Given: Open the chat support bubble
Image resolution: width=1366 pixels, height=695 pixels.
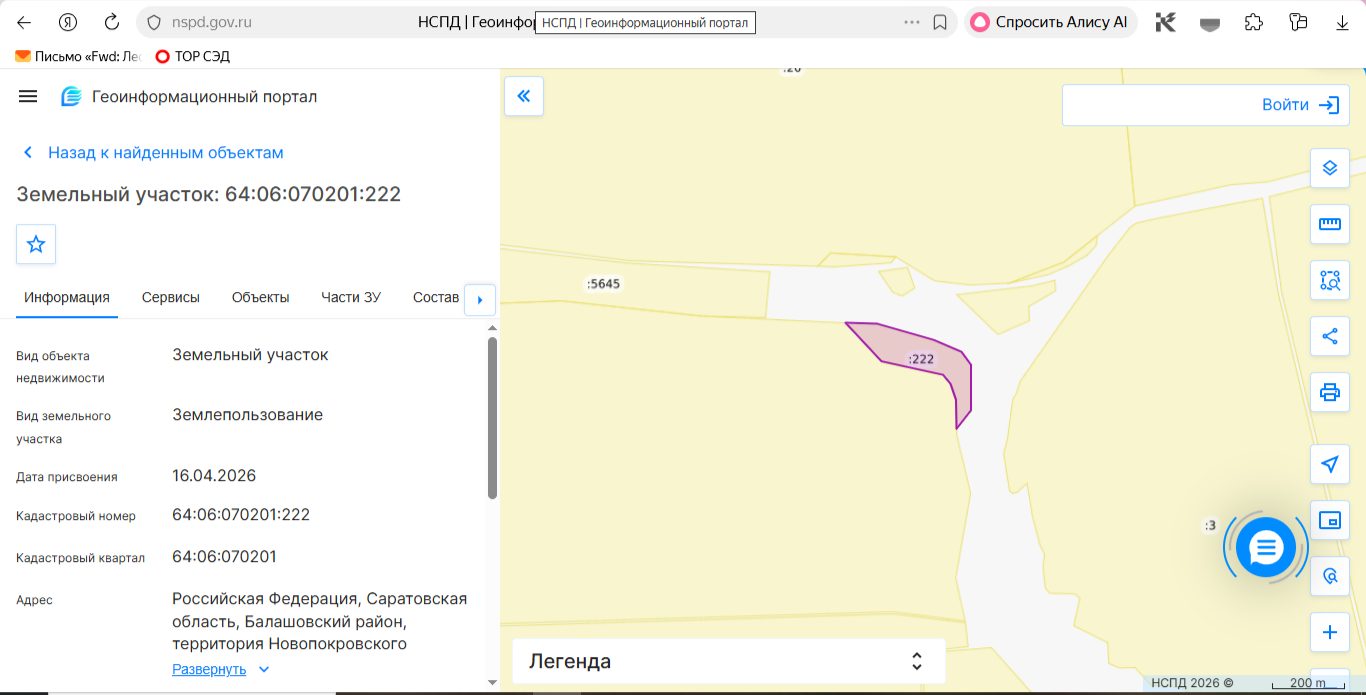Looking at the screenshot, I should click(x=1266, y=547).
